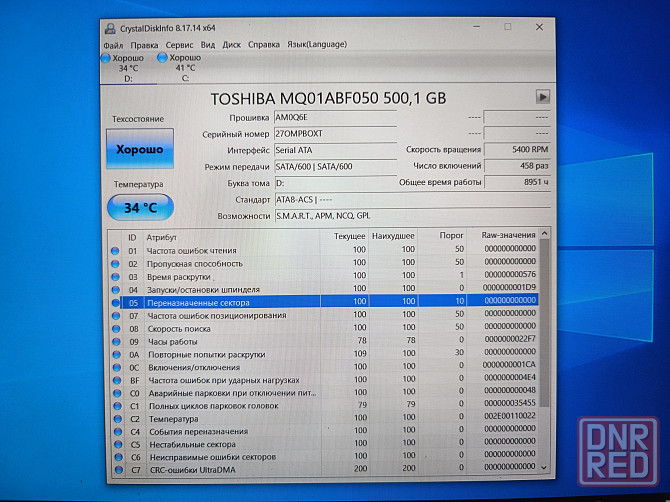
Task: Click status dot for Температура attribute
Action: [x=118, y=419]
